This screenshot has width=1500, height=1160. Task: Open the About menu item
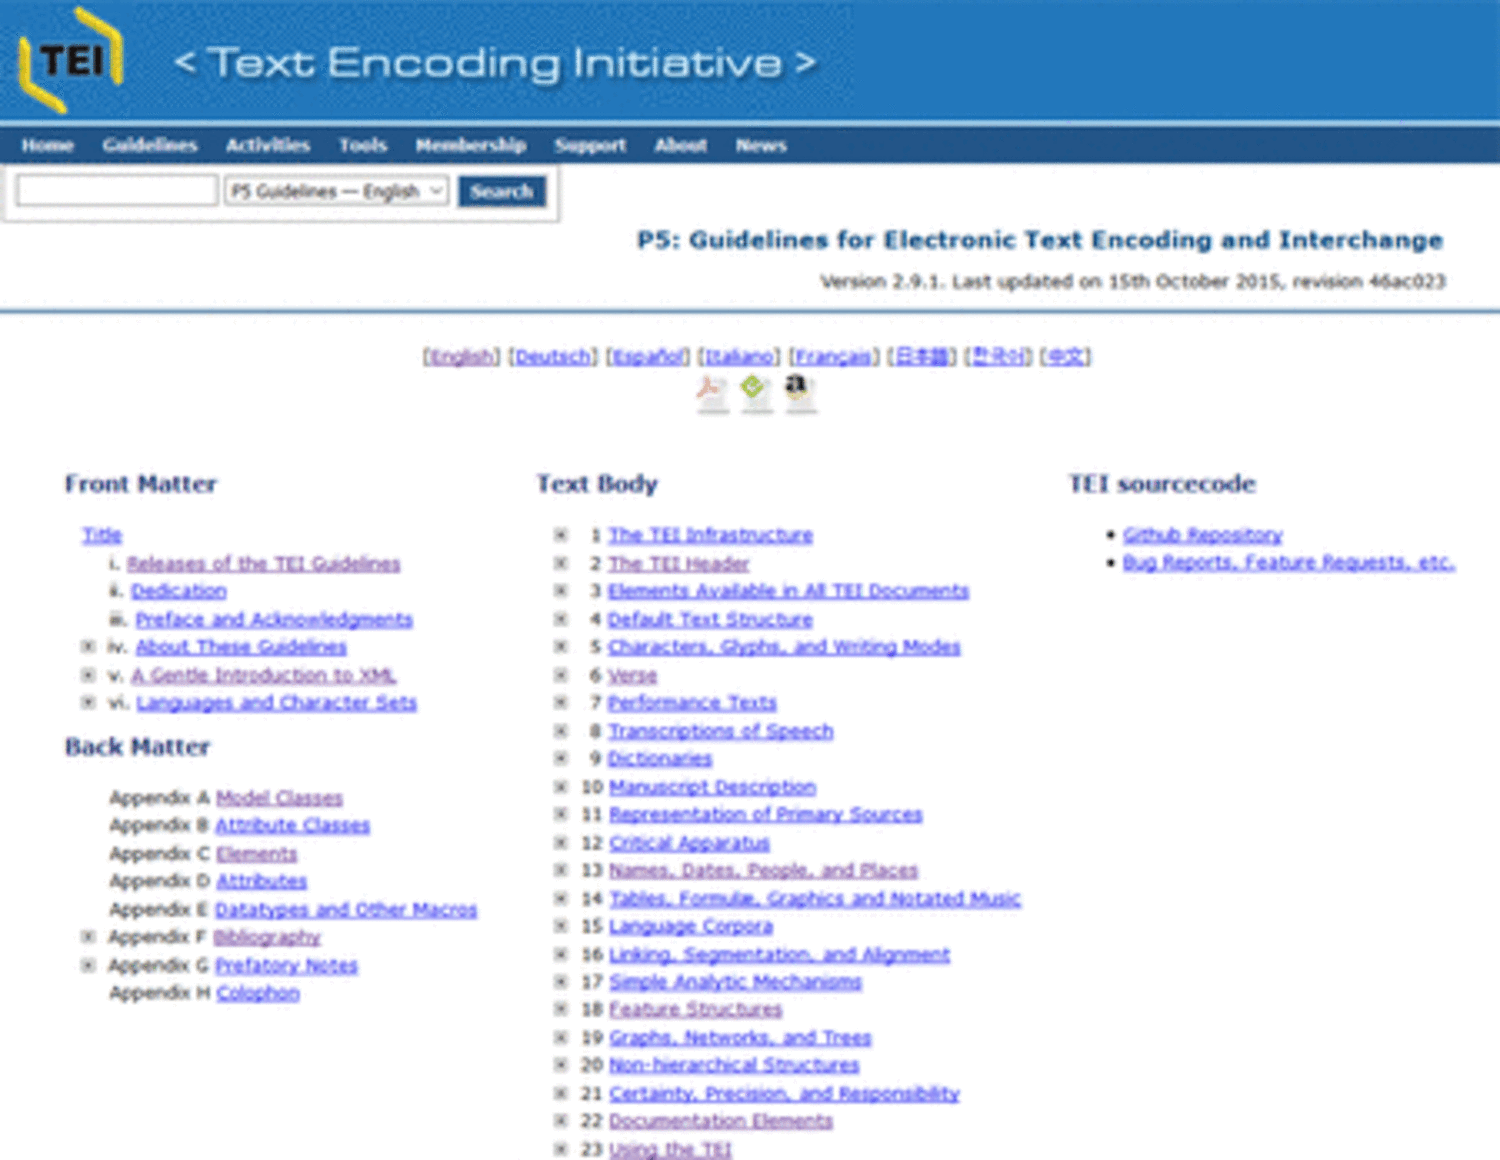681,145
